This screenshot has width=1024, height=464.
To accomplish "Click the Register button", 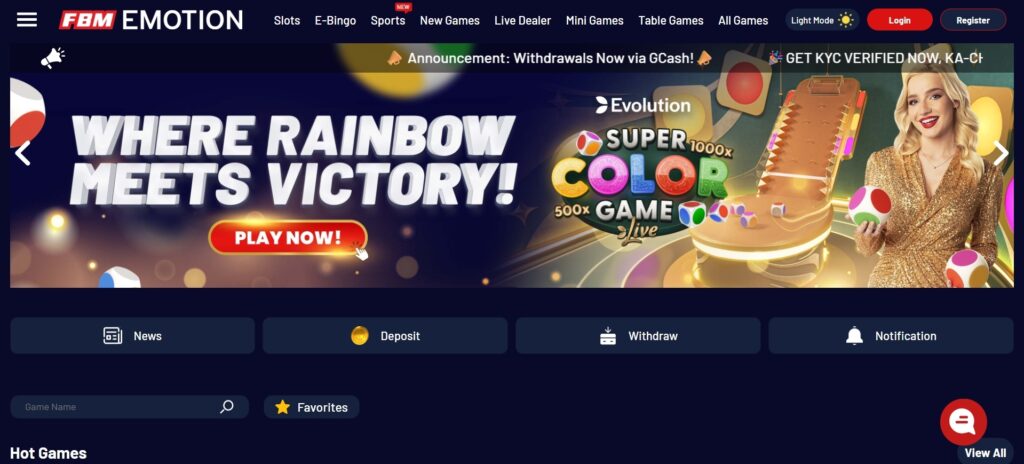I will 972,20.
